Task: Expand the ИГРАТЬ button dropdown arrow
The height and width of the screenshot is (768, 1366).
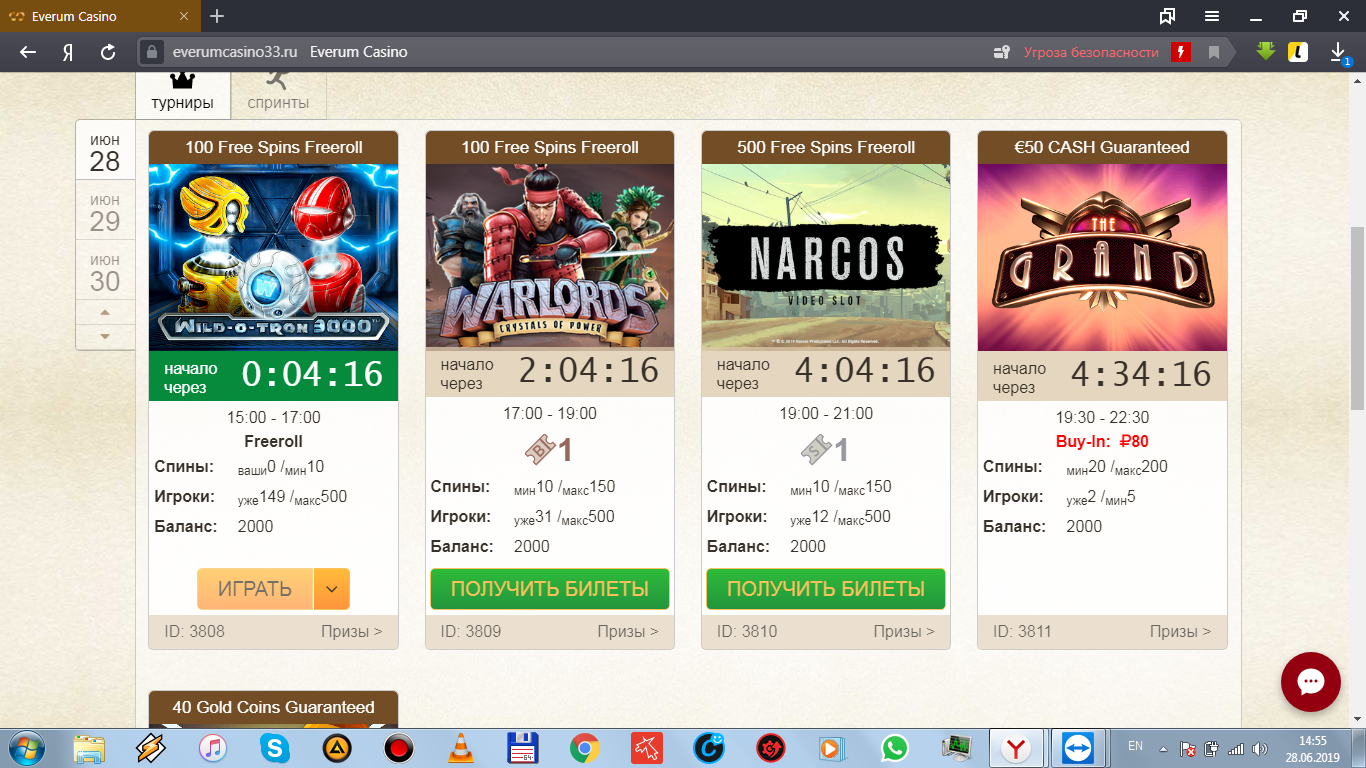Action: (331, 589)
